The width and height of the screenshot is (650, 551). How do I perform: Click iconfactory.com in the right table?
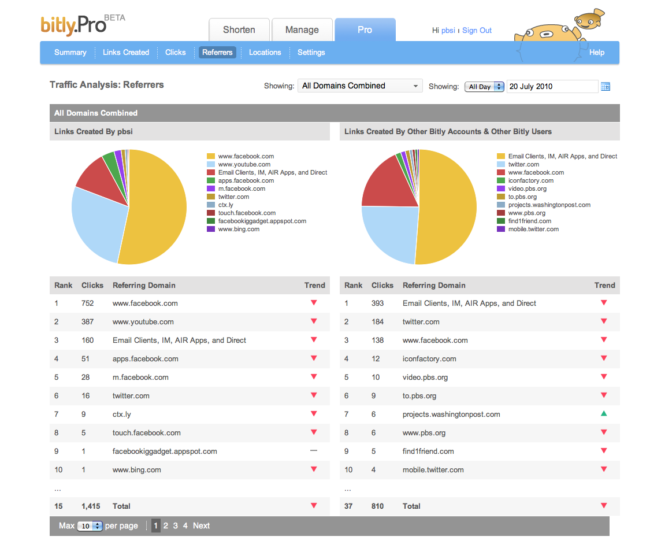429,359
